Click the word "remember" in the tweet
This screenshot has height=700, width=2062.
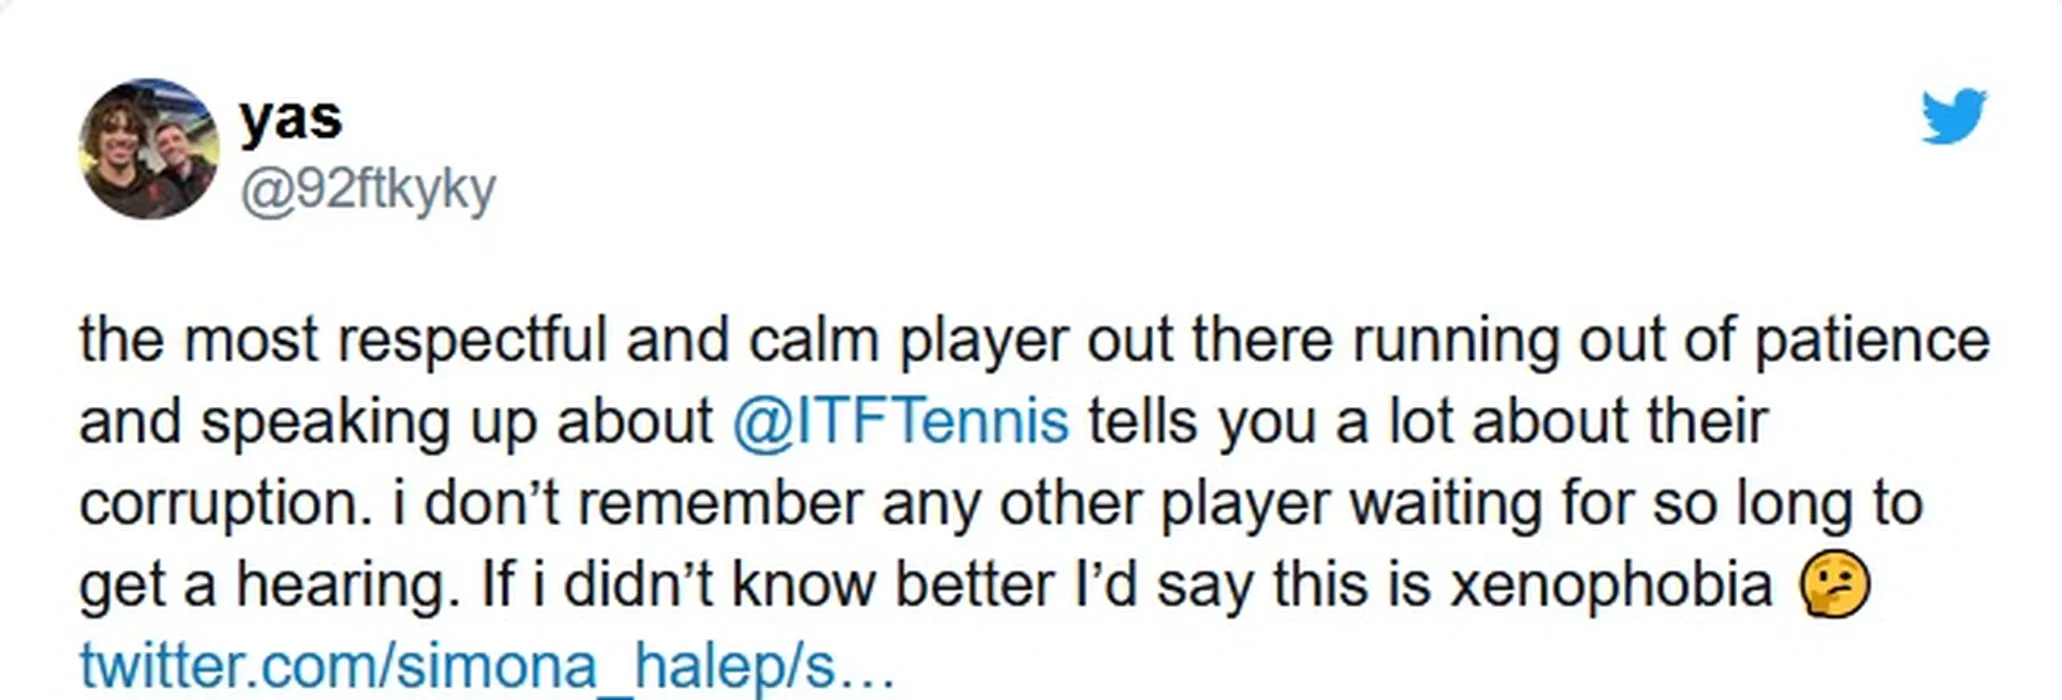(720, 503)
